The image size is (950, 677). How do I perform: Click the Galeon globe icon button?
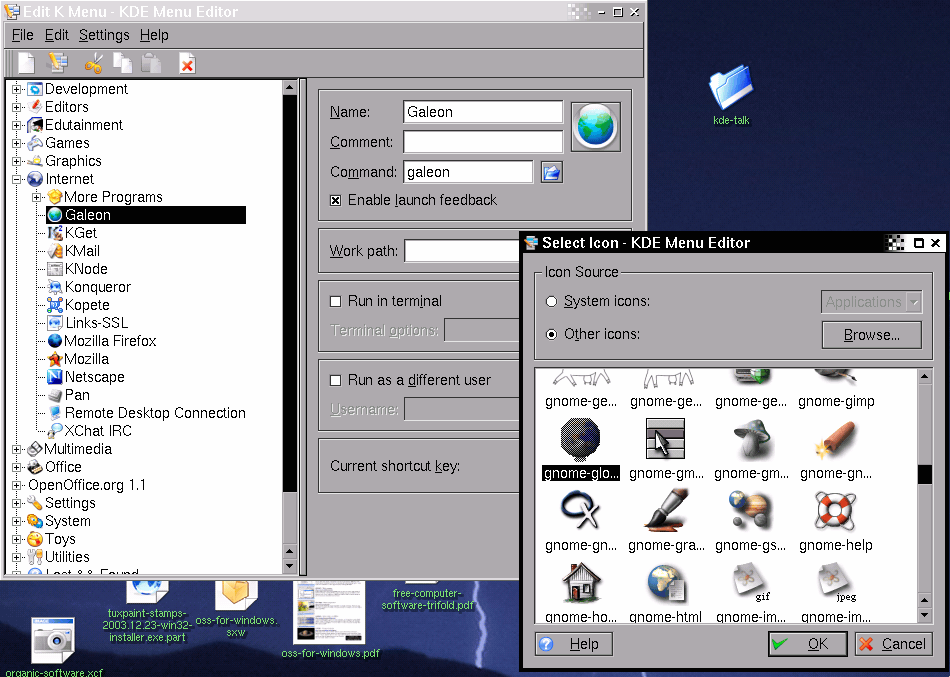tap(596, 127)
